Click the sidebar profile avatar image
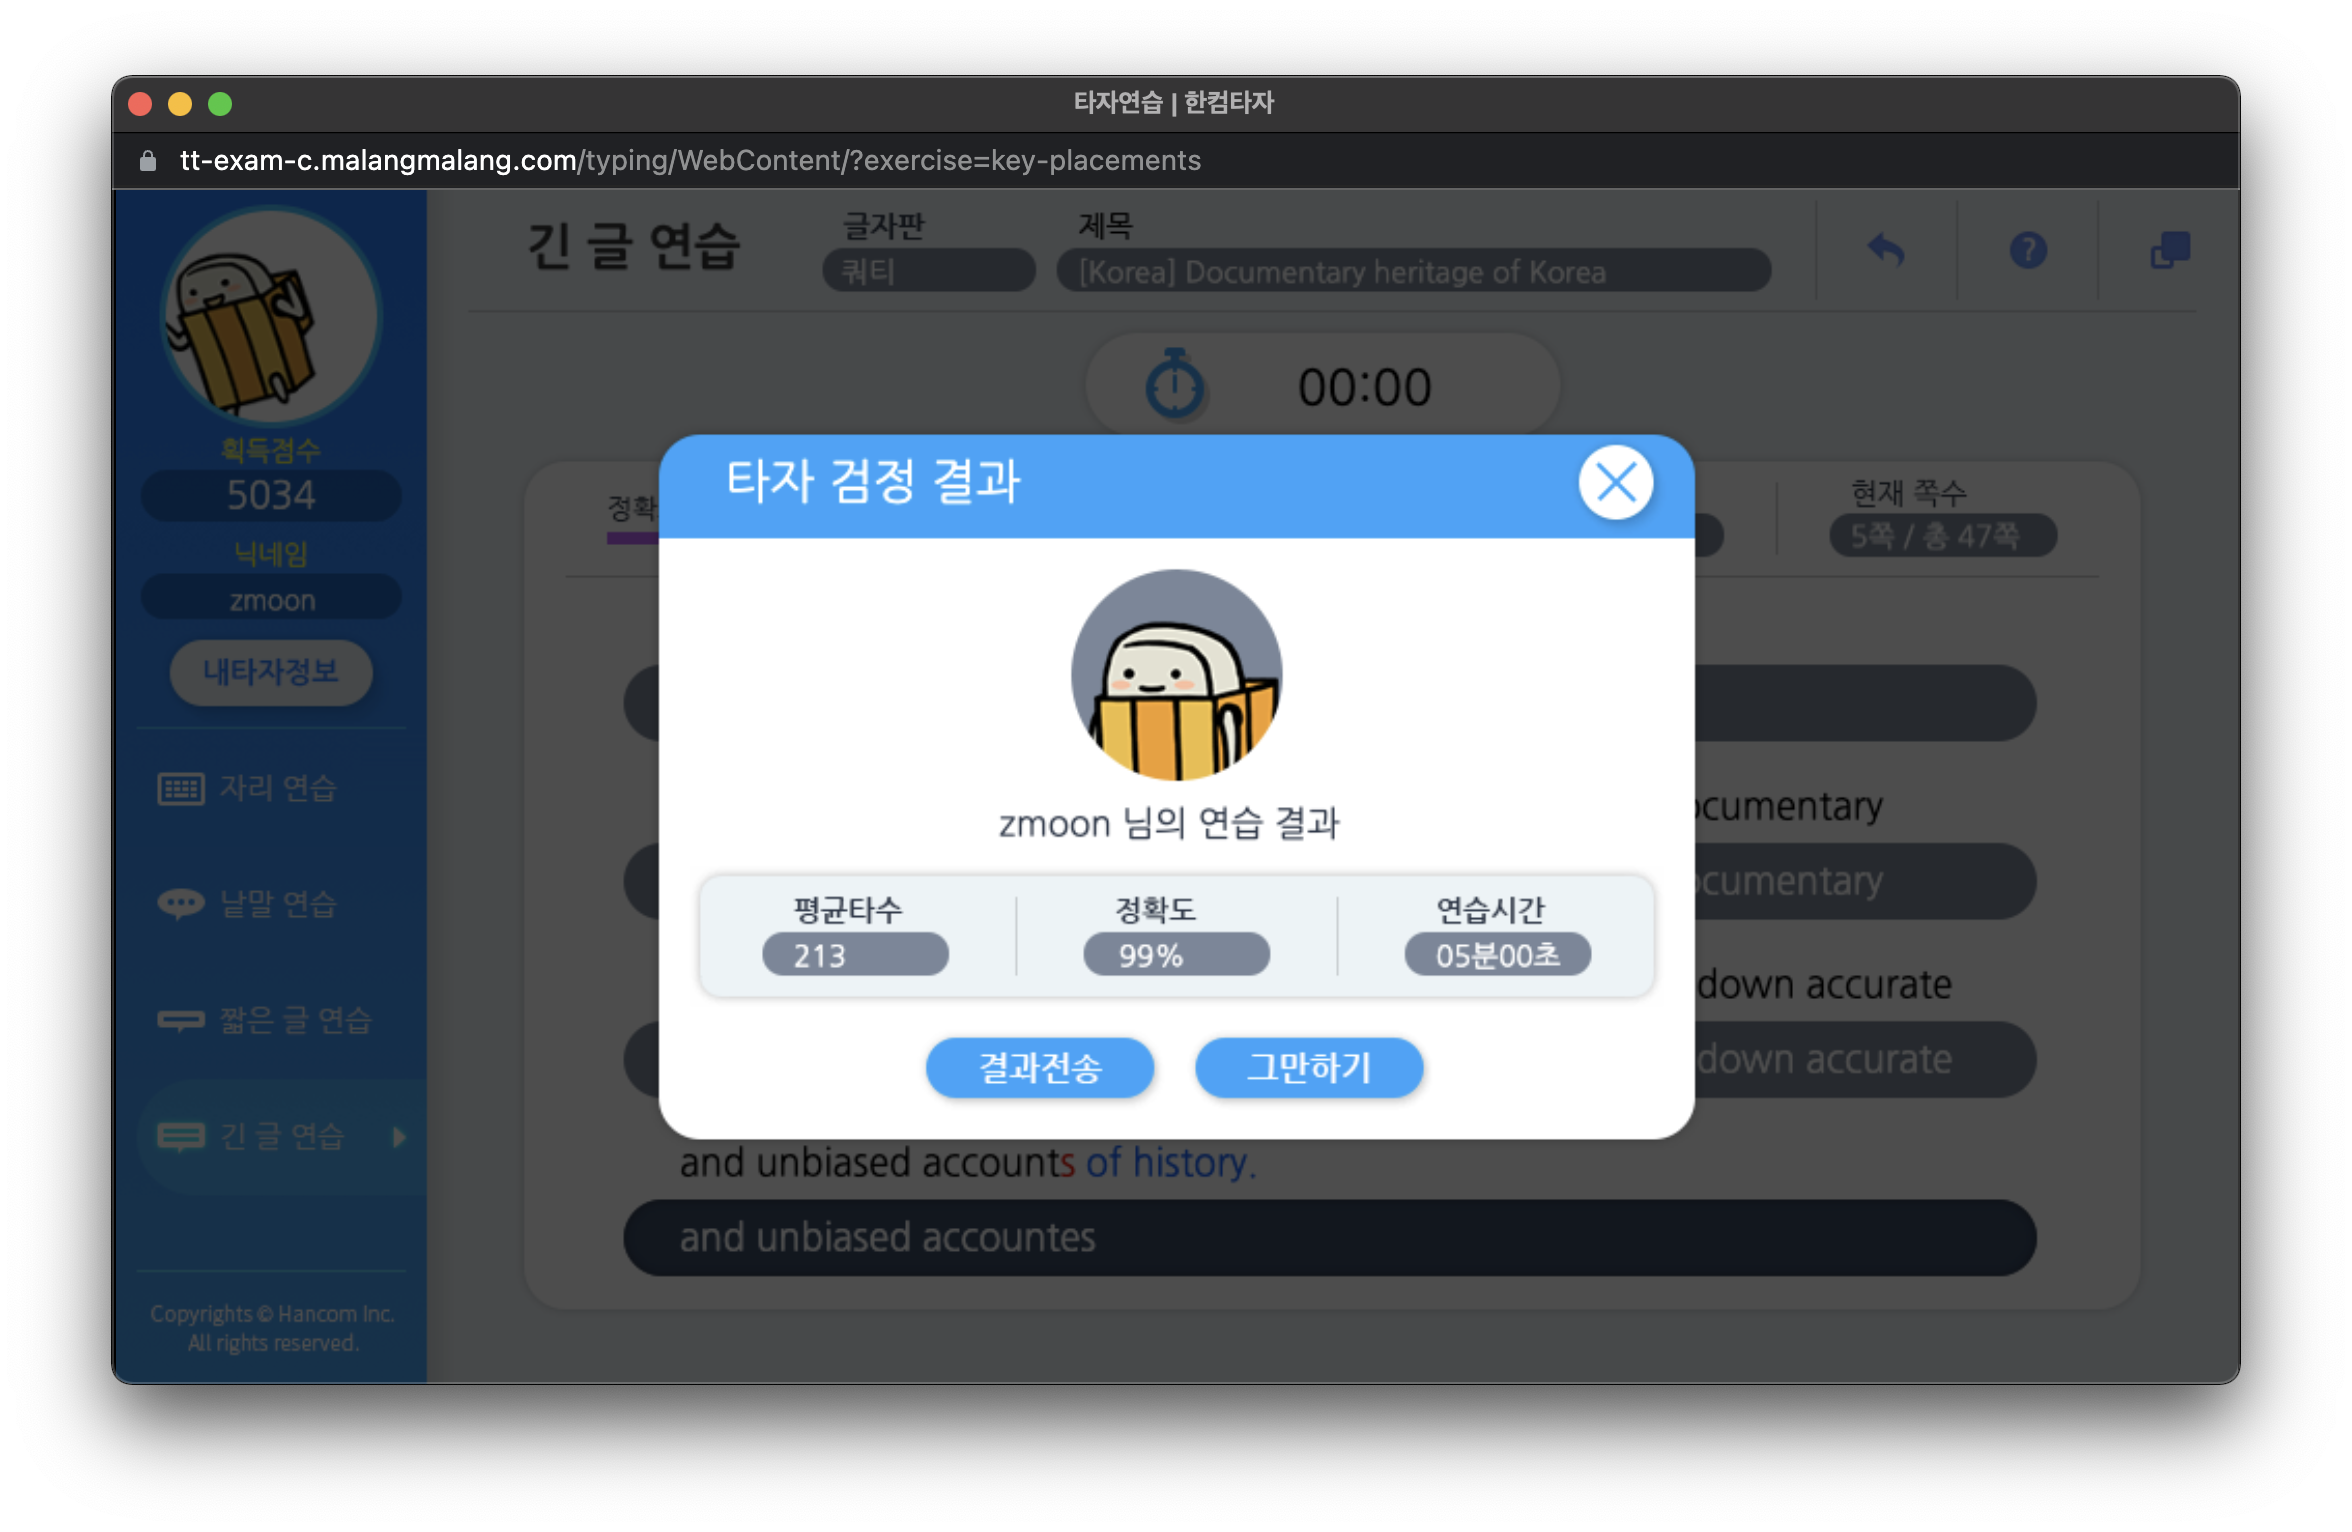 point(271,317)
